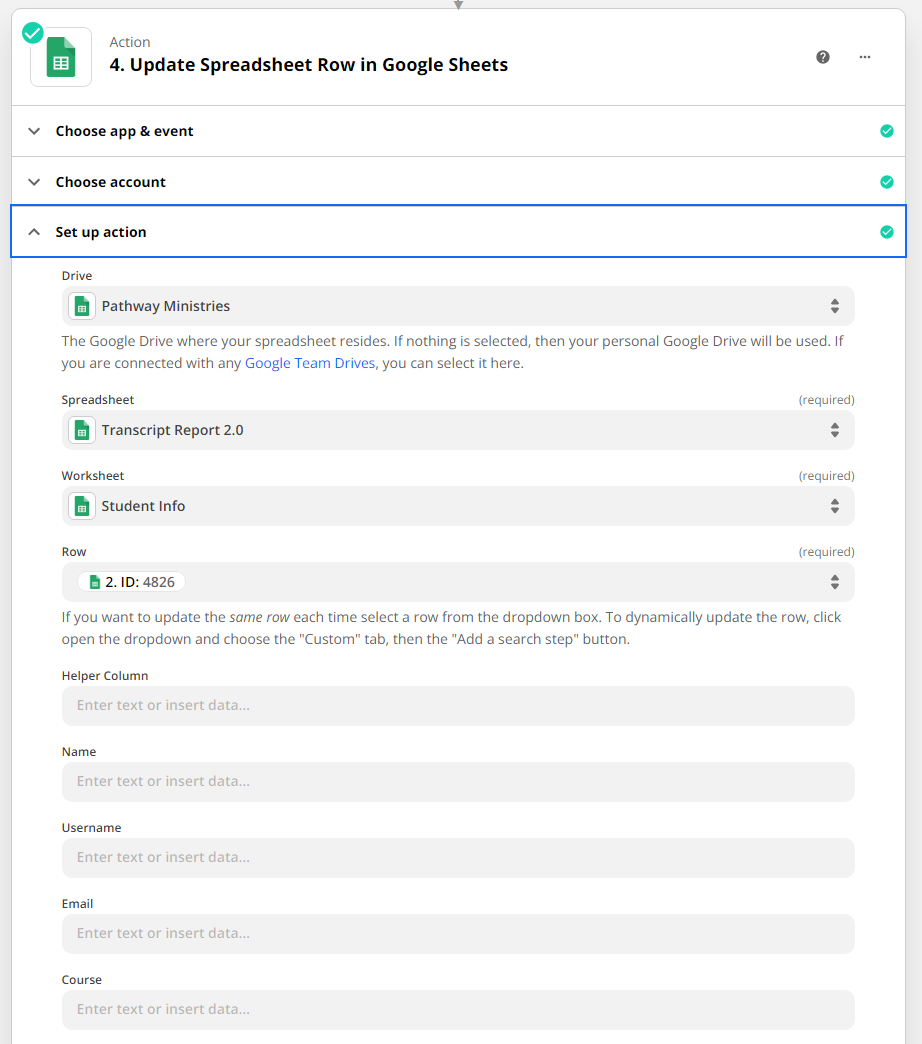922x1044 pixels.
Task: Click into the Username input field
Action: pos(458,858)
